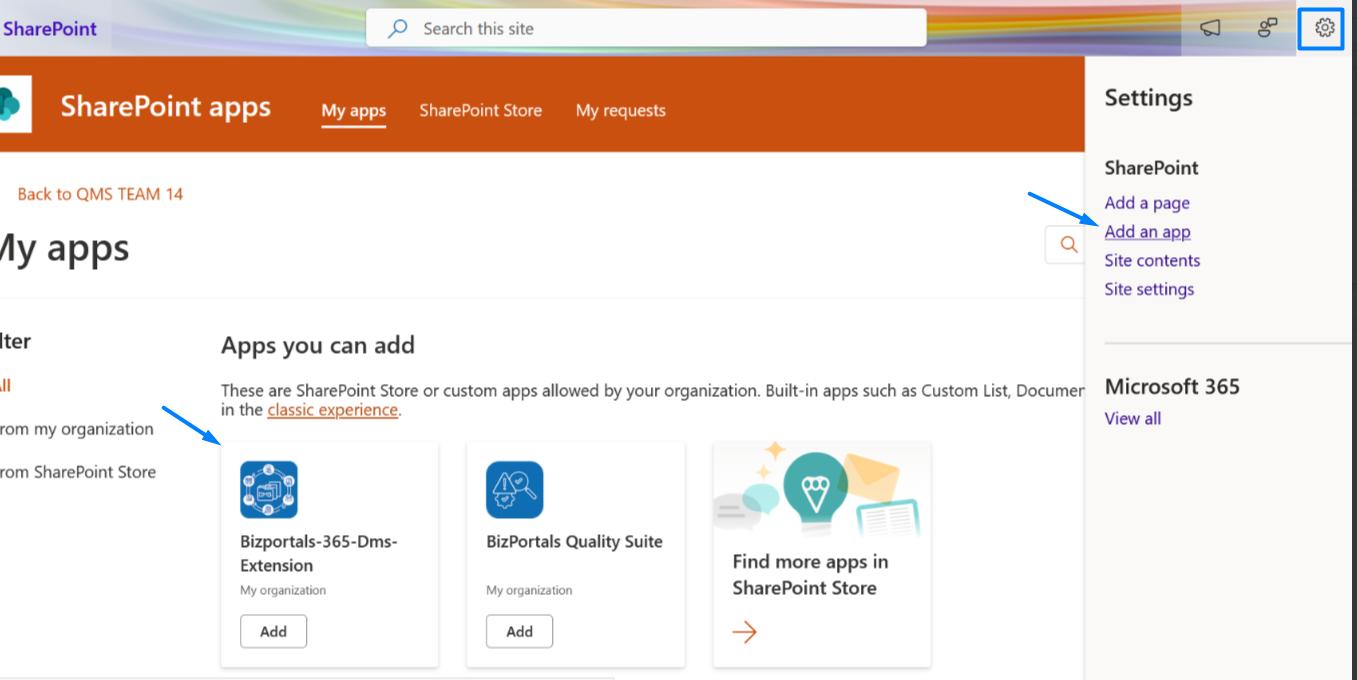The height and width of the screenshot is (680, 1357).
Task: Open the connections icon beside the gear
Action: point(1268,29)
